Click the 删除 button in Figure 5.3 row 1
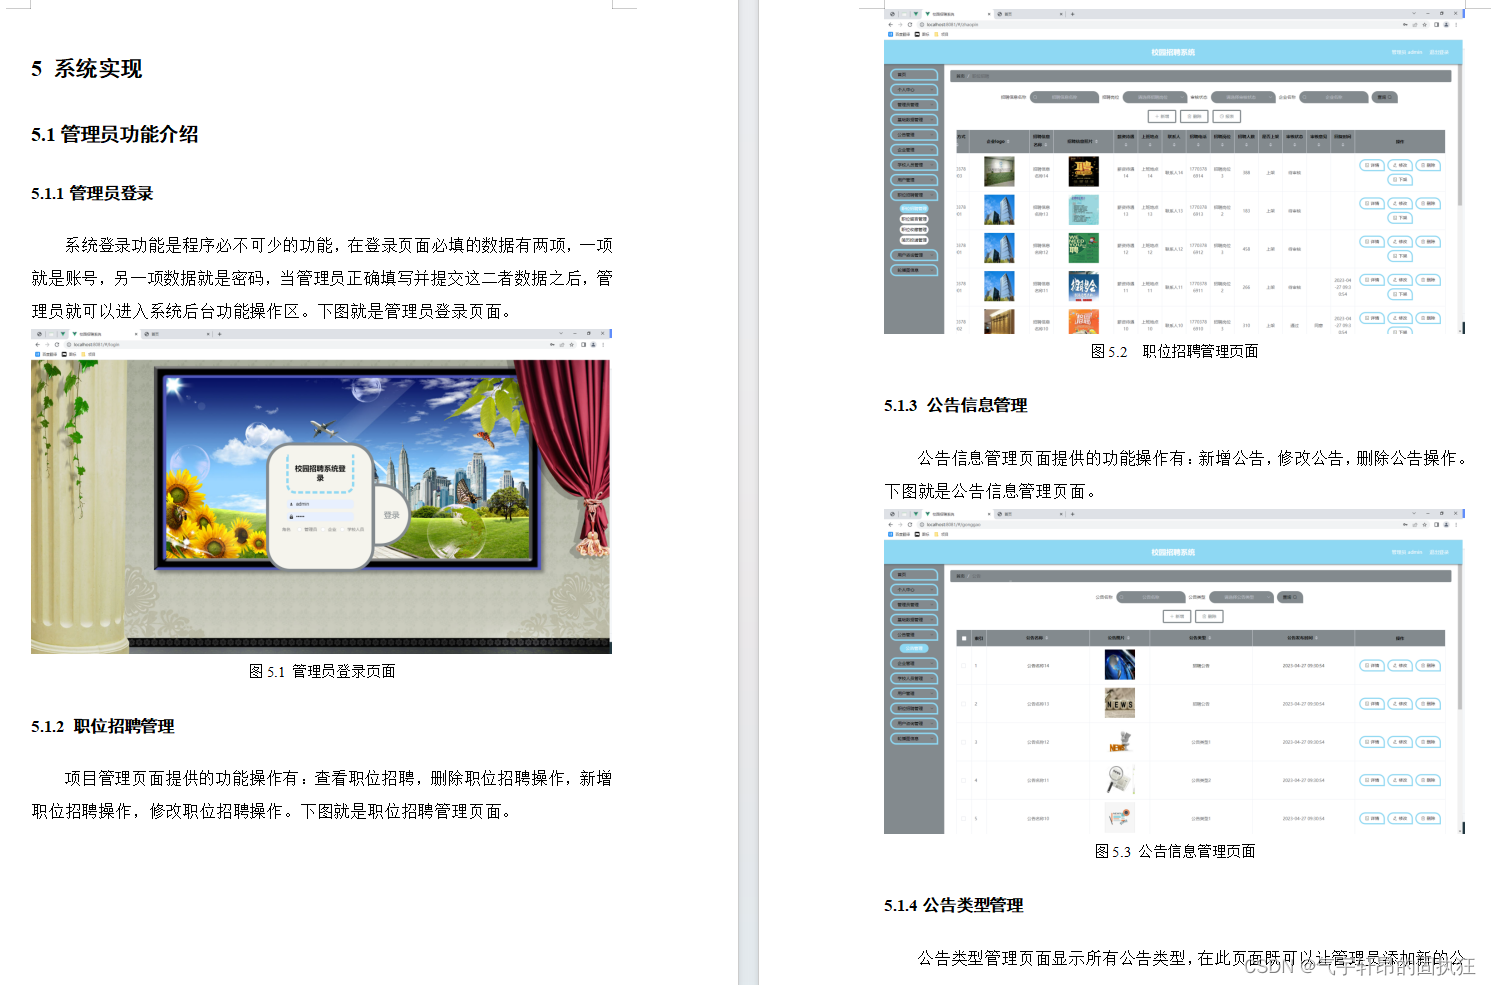Screen dimensions: 1491x985 pyautogui.click(x=1428, y=665)
